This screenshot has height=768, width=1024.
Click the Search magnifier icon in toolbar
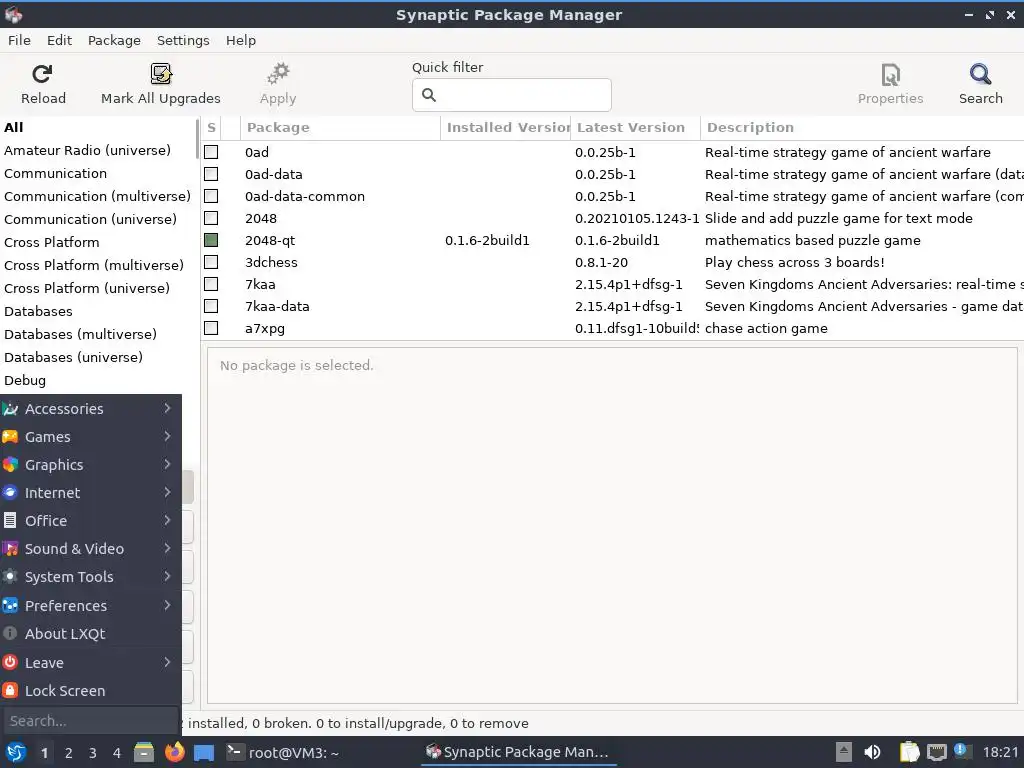click(980, 74)
